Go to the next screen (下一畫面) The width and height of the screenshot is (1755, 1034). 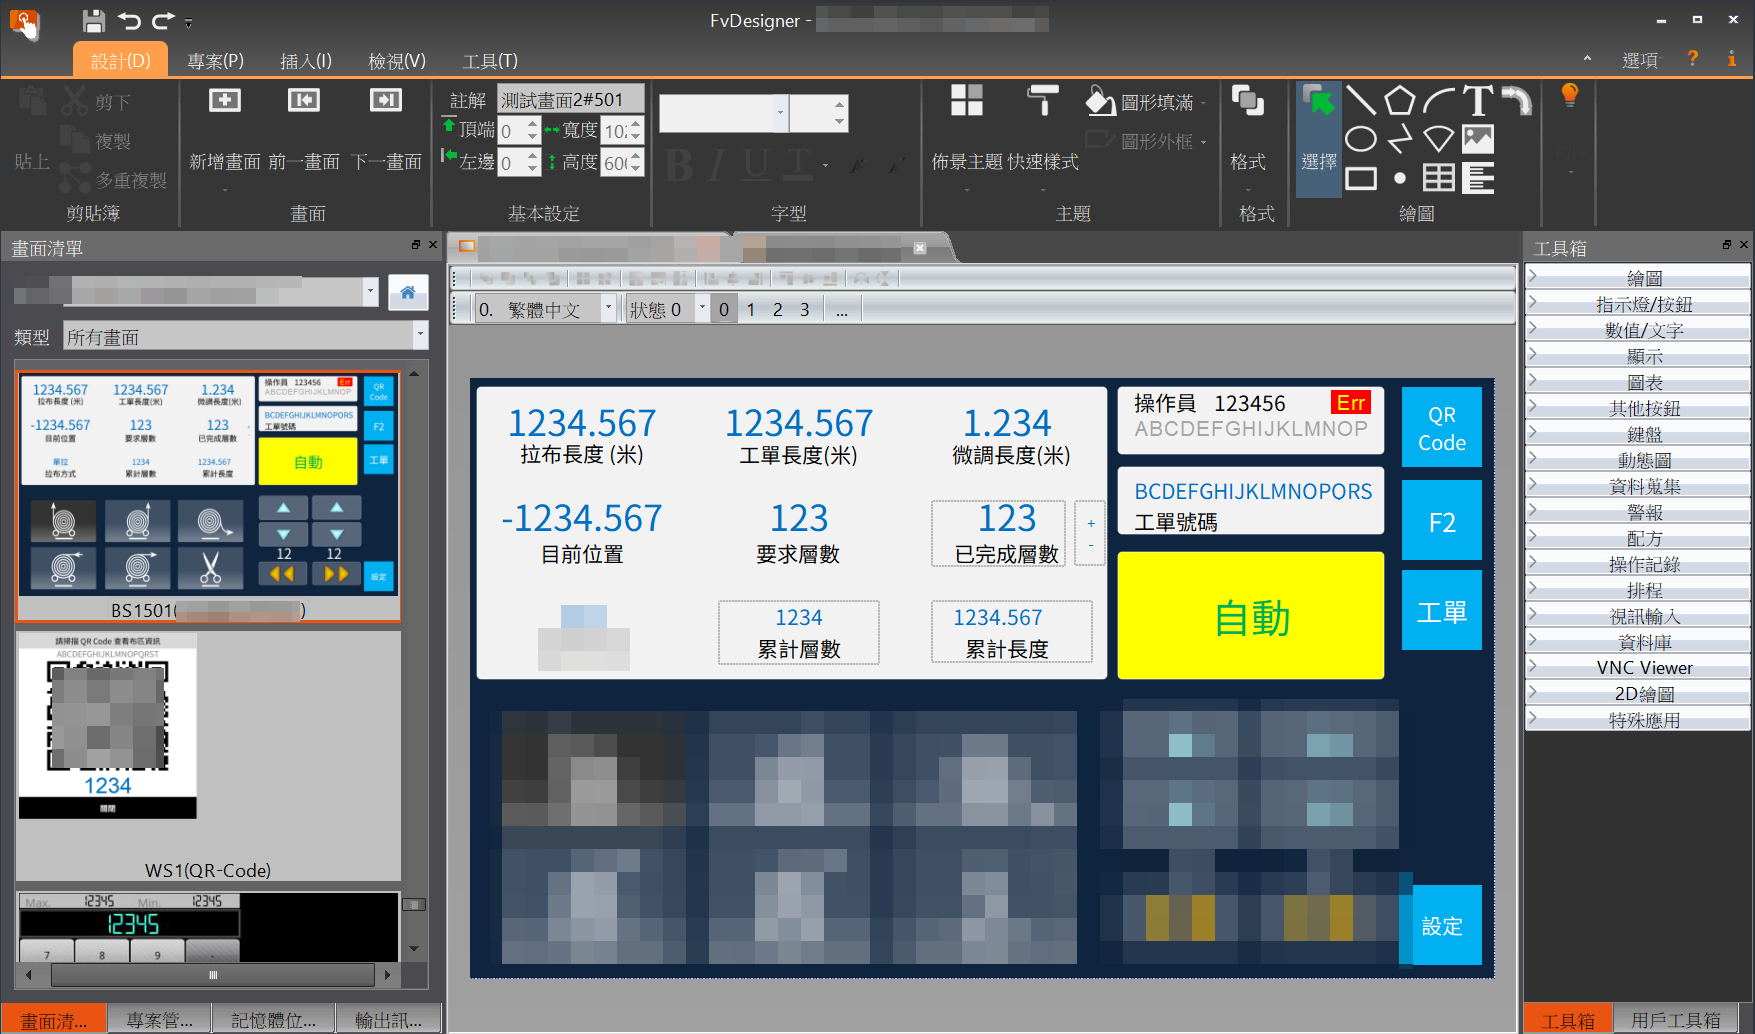(386, 101)
